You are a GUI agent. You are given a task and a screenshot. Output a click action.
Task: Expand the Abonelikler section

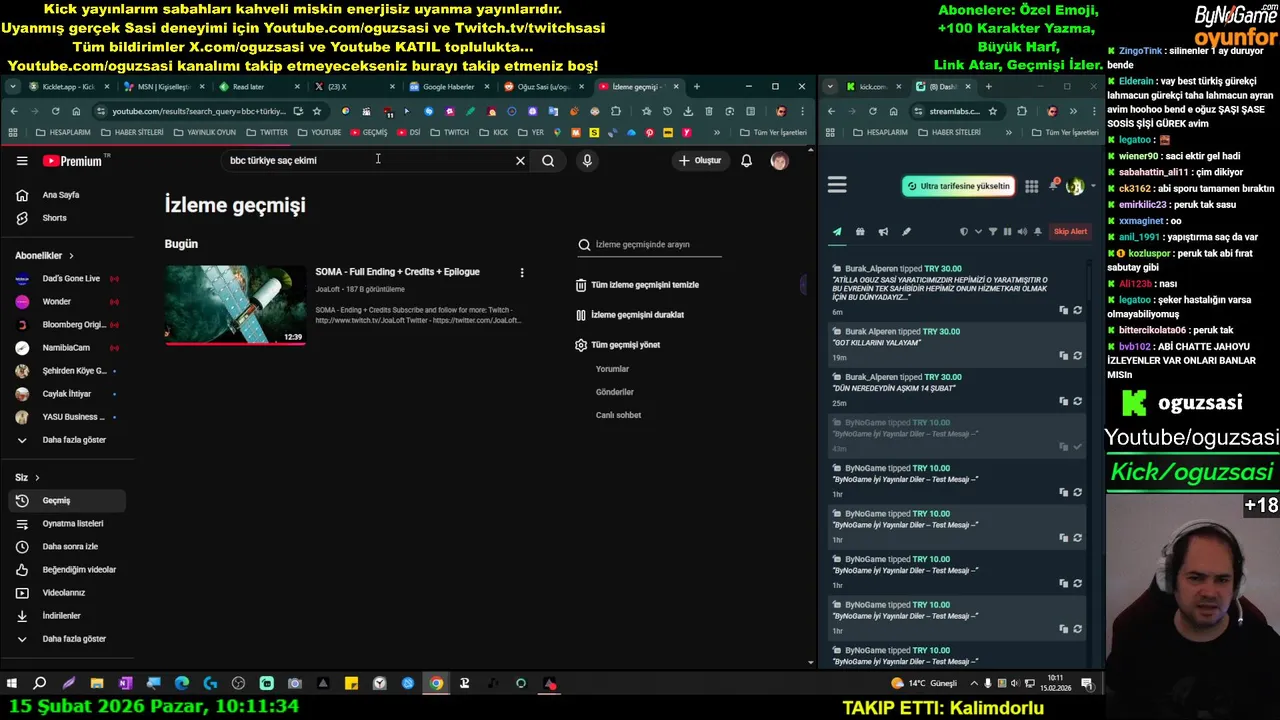coord(45,255)
